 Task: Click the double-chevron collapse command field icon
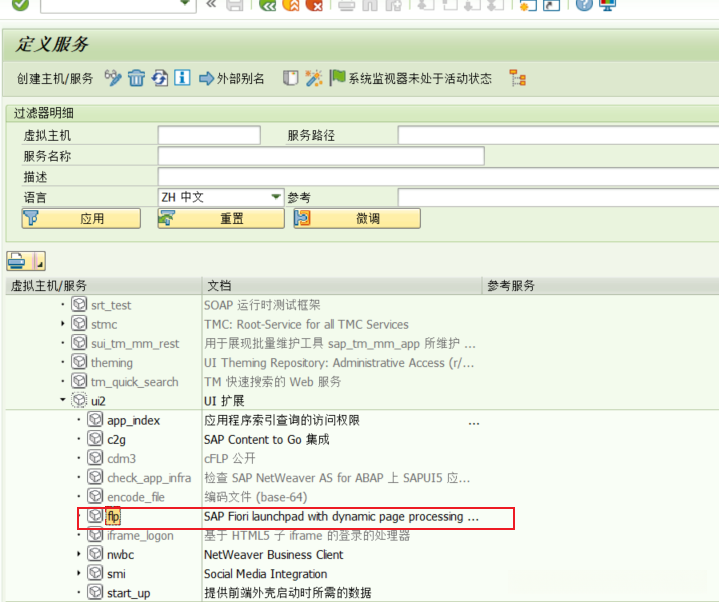(211, 4)
